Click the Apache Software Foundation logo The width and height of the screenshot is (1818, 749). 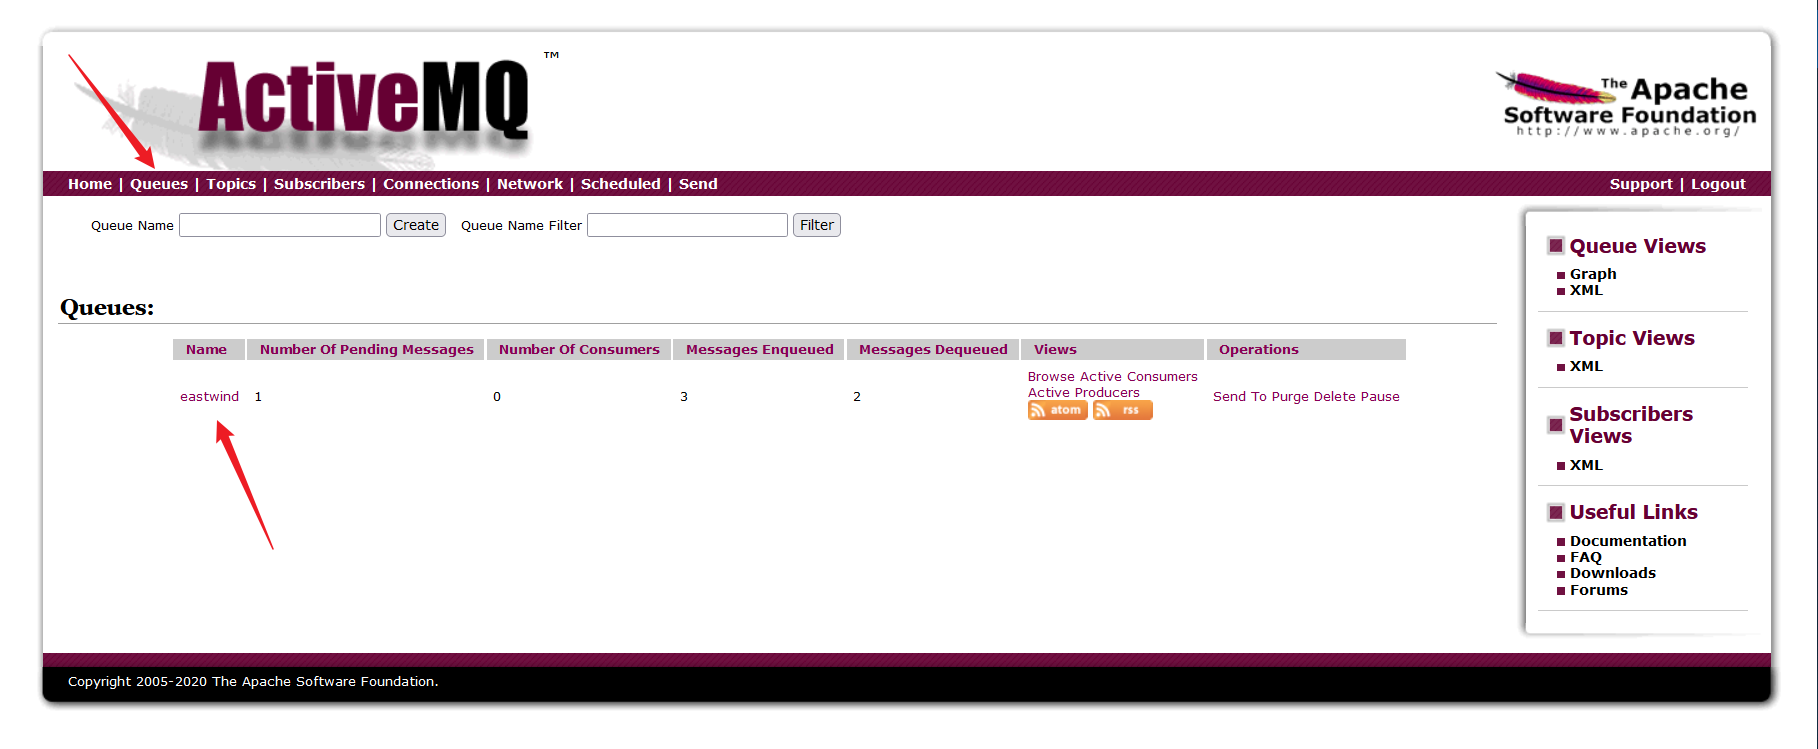point(1625,104)
